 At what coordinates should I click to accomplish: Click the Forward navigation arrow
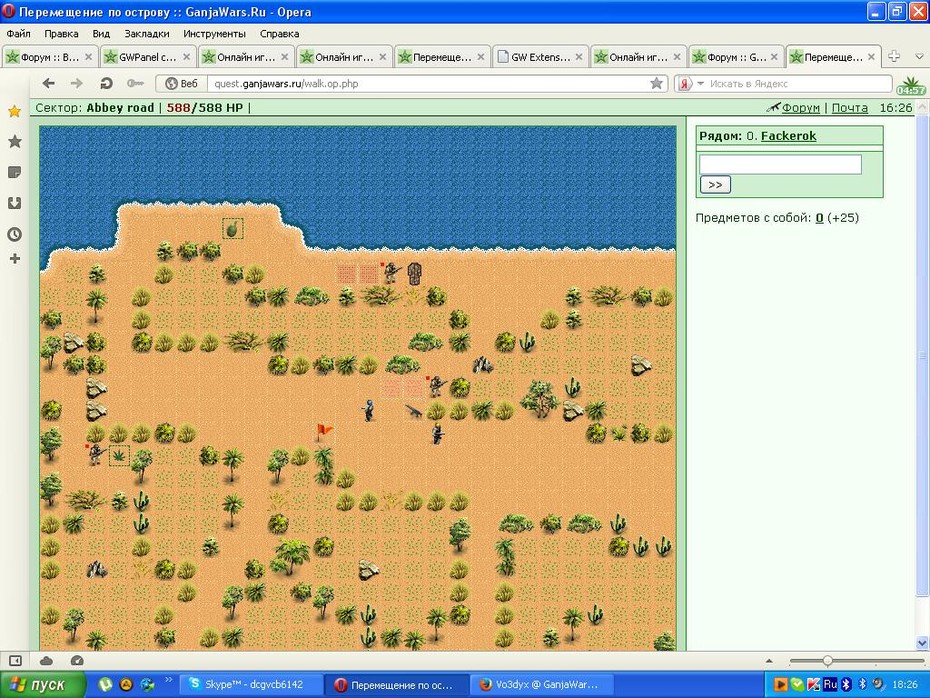click(77, 84)
